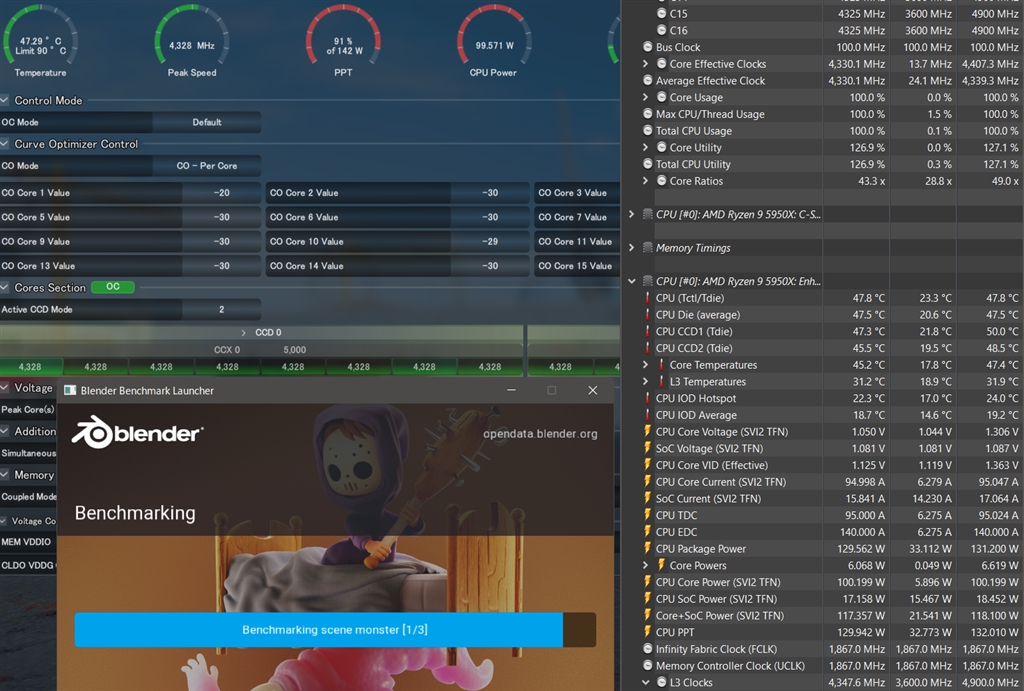Click the icon beside Memory Controller Clock (UCLK)
1024x691 pixels.
(x=647, y=666)
